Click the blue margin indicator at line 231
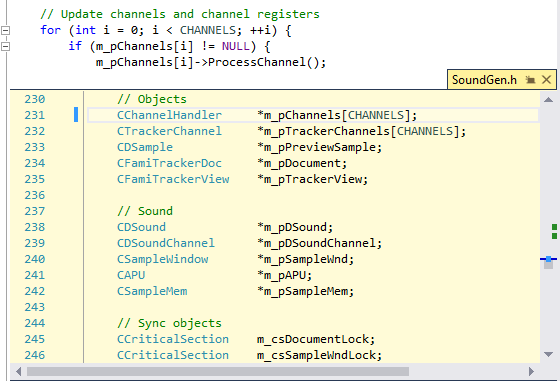The height and width of the screenshot is (381, 560). point(76,115)
